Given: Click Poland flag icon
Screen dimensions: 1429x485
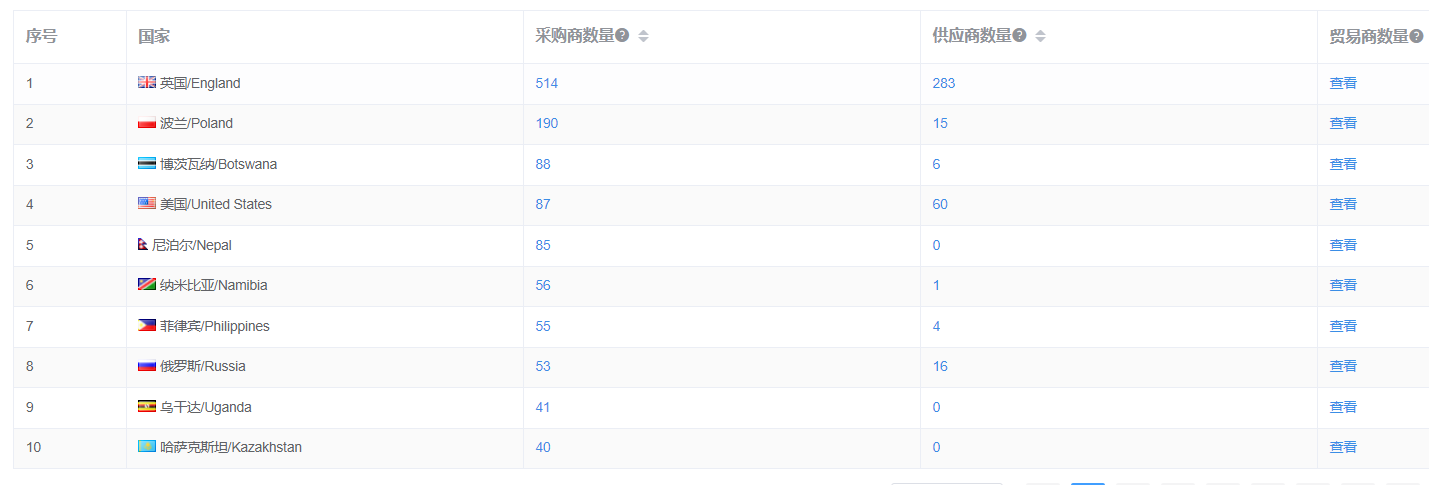Looking at the screenshot, I should (147, 123).
